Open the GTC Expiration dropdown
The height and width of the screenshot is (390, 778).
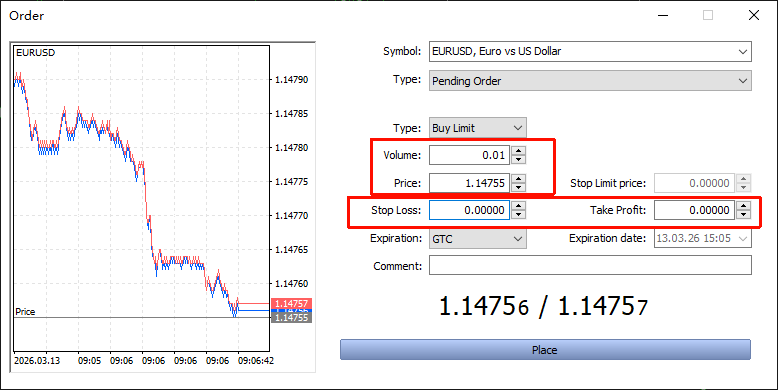478,239
